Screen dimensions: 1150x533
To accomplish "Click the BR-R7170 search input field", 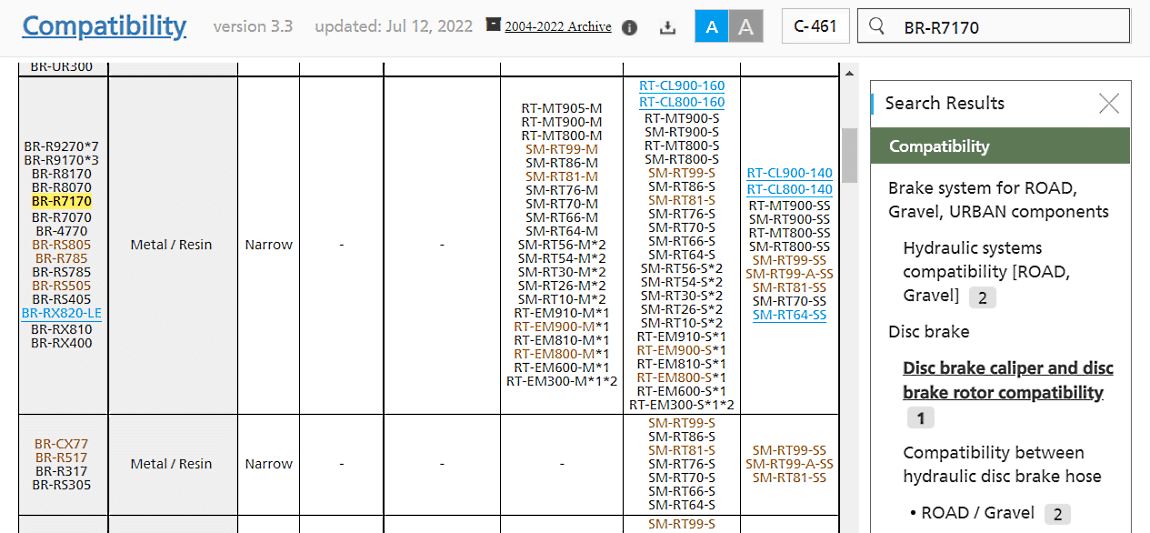I will [x=1000, y=27].
